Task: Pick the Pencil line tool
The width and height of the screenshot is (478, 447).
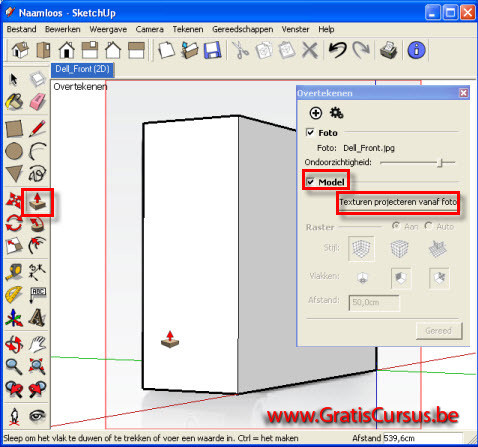Action: [37, 129]
